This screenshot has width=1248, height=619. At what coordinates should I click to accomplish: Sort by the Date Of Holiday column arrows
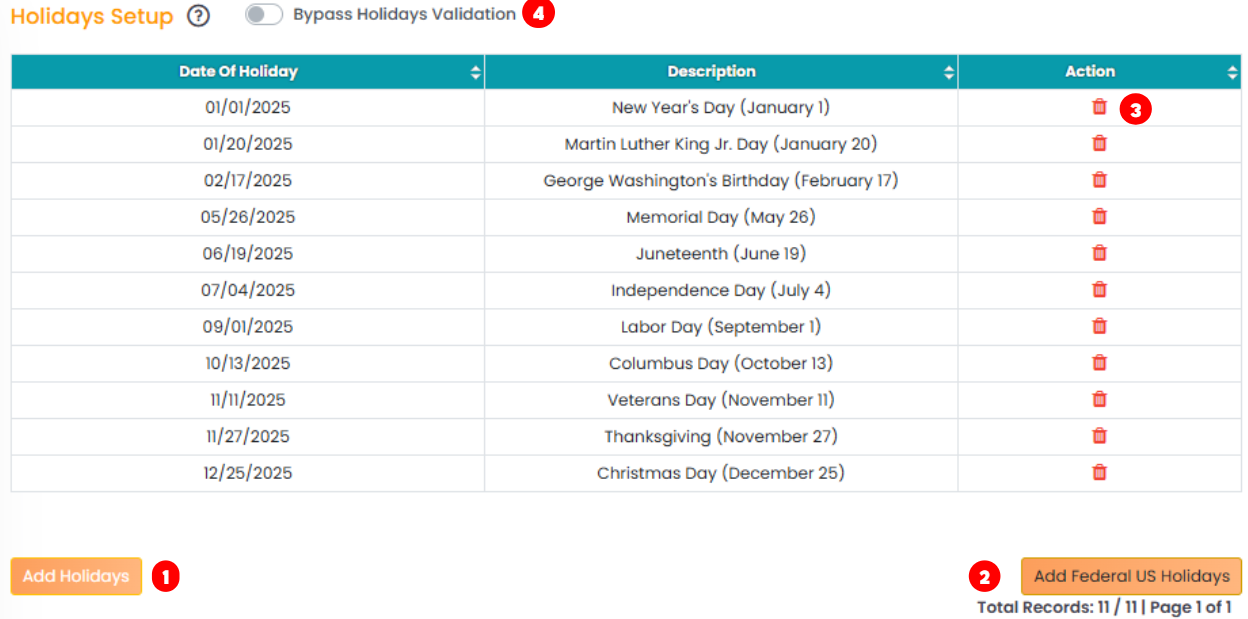click(475, 72)
